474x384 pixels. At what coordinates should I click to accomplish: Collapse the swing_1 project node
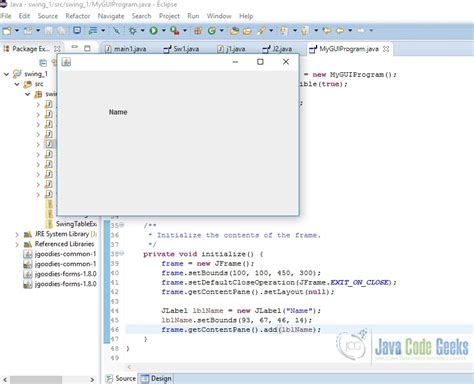coord(6,74)
